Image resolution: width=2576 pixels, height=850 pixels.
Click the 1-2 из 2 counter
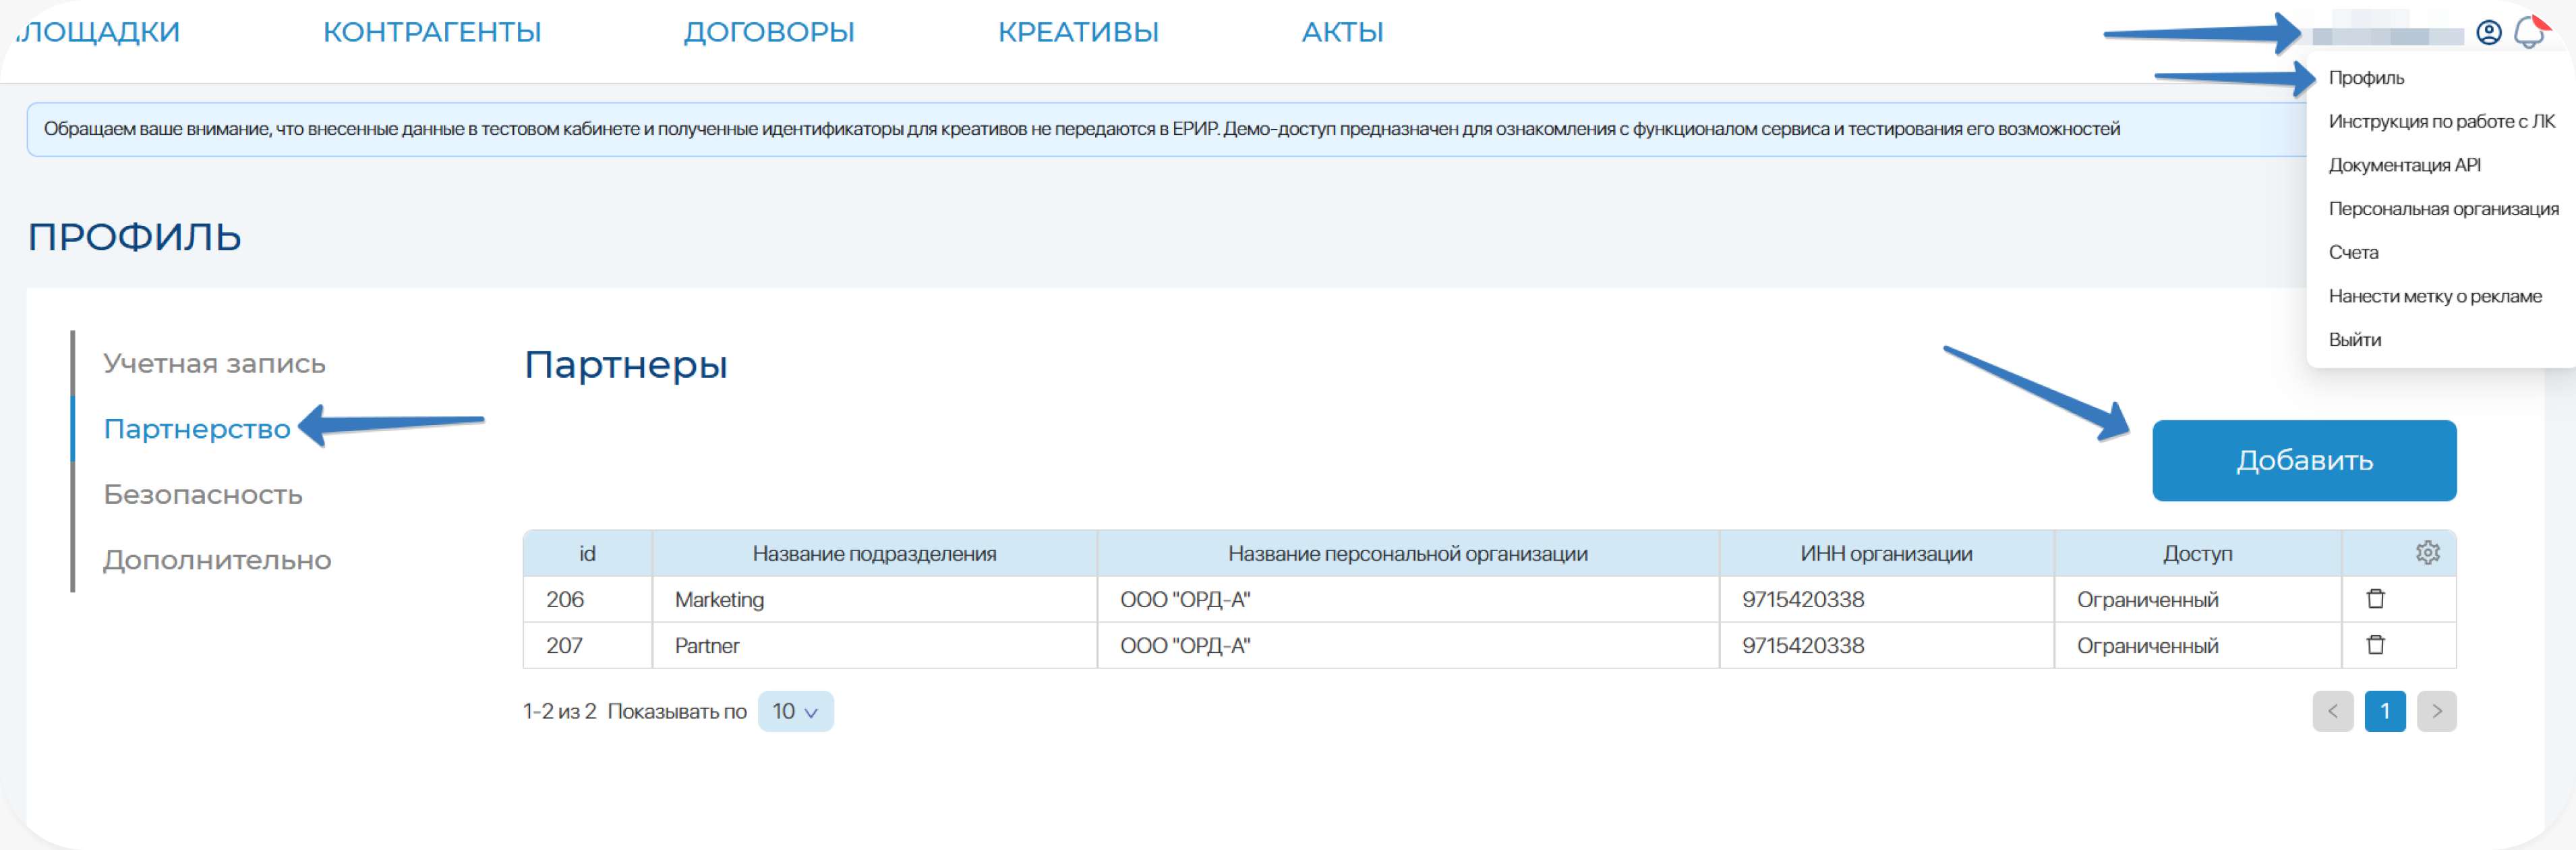pyautogui.click(x=559, y=711)
